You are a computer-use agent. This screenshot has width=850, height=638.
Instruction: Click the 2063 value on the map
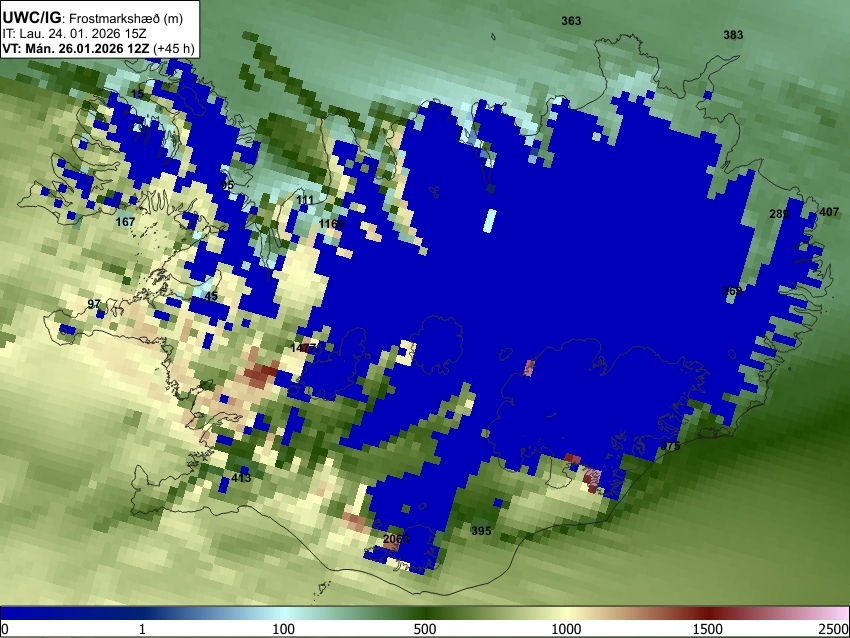[396, 539]
